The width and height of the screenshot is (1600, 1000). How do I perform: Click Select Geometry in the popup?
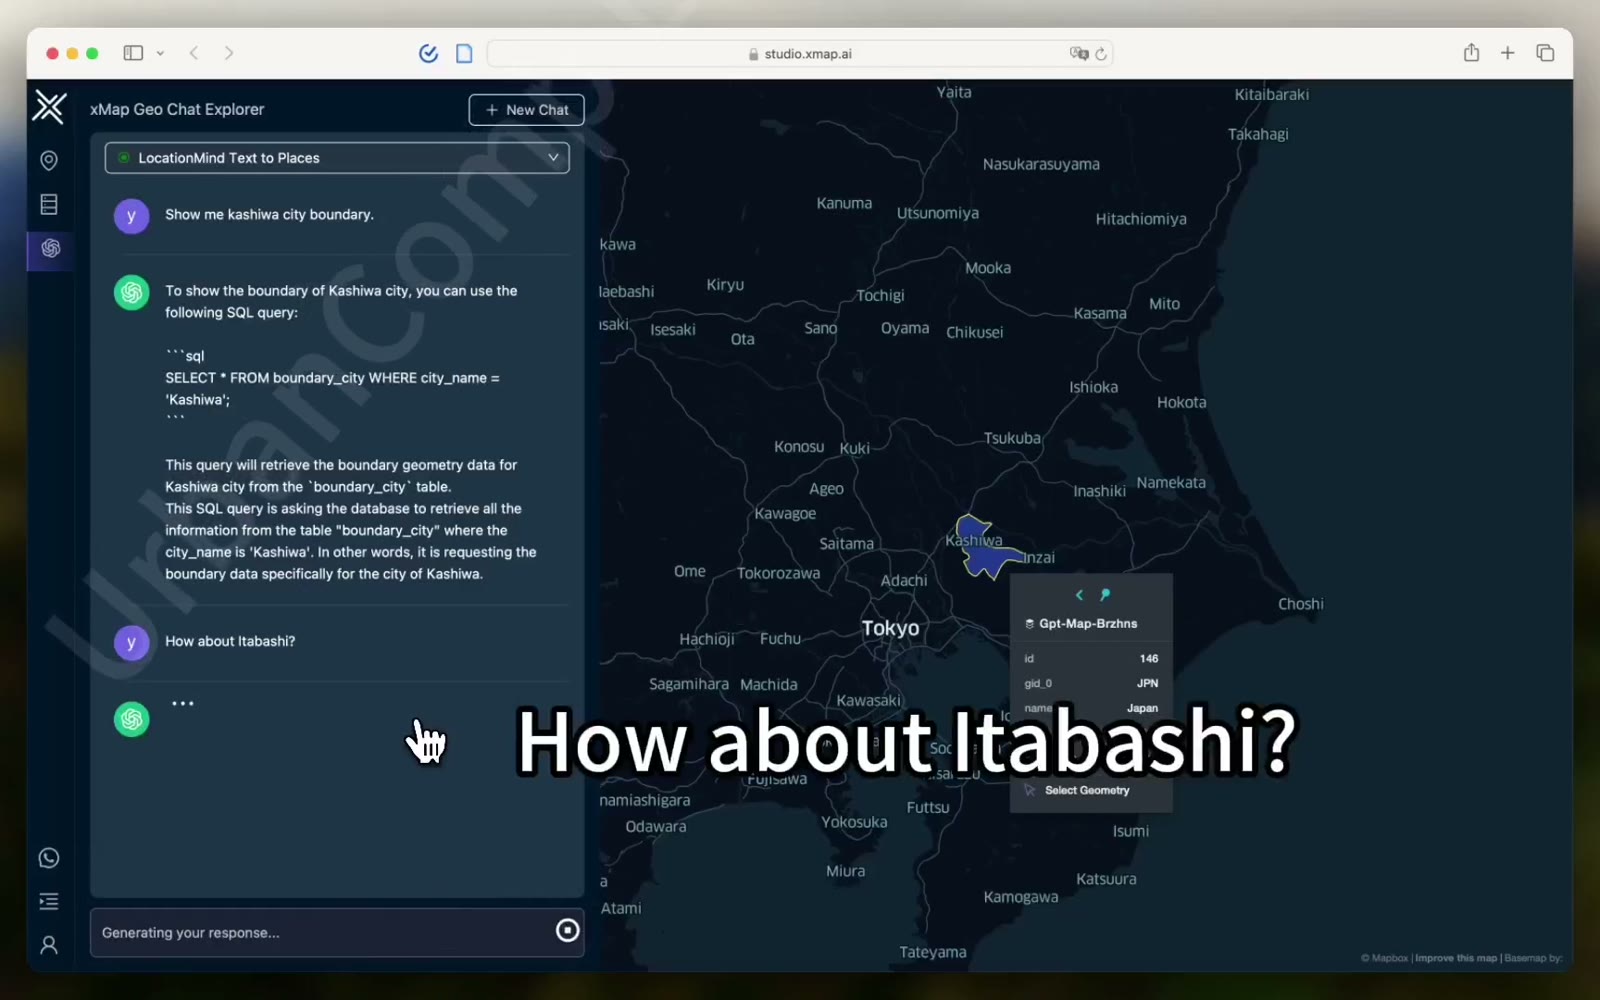(1087, 790)
